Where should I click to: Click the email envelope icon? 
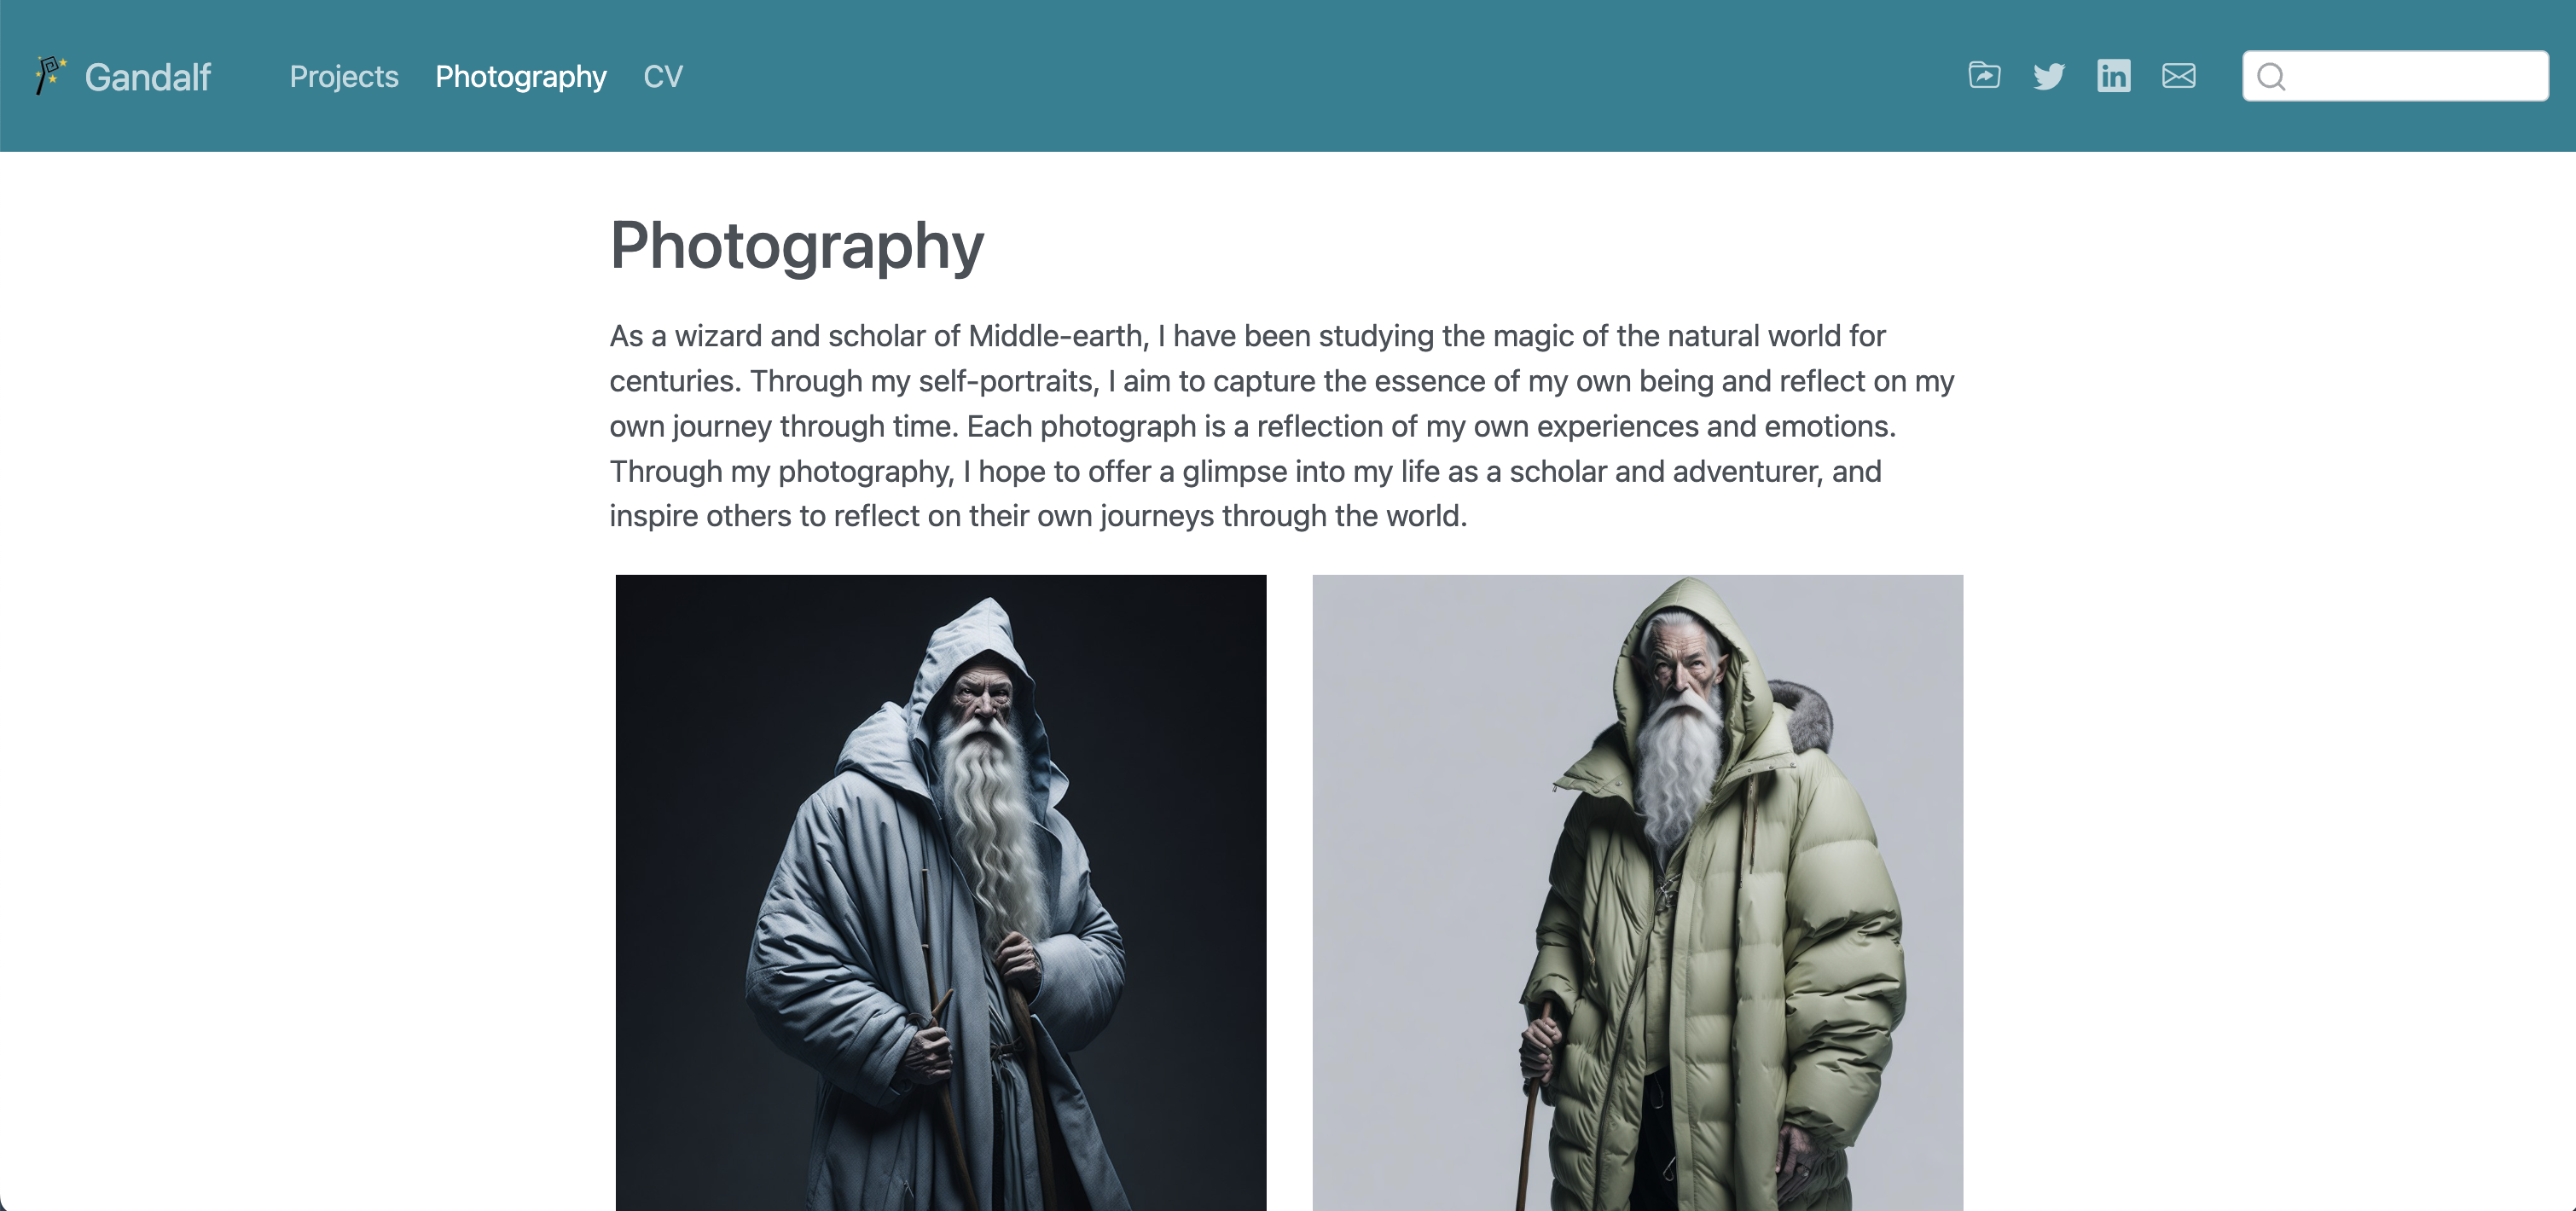click(2178, 76)
